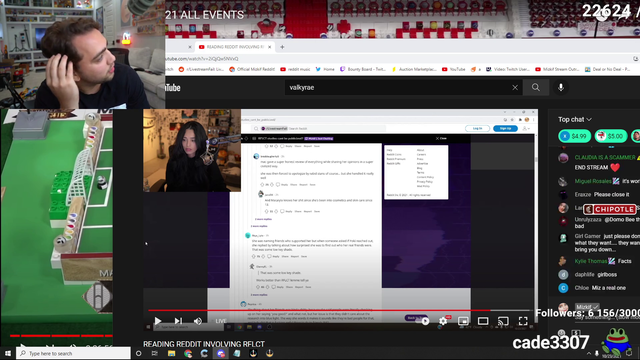Open Cortana circle on taskbar

(138, 353)
